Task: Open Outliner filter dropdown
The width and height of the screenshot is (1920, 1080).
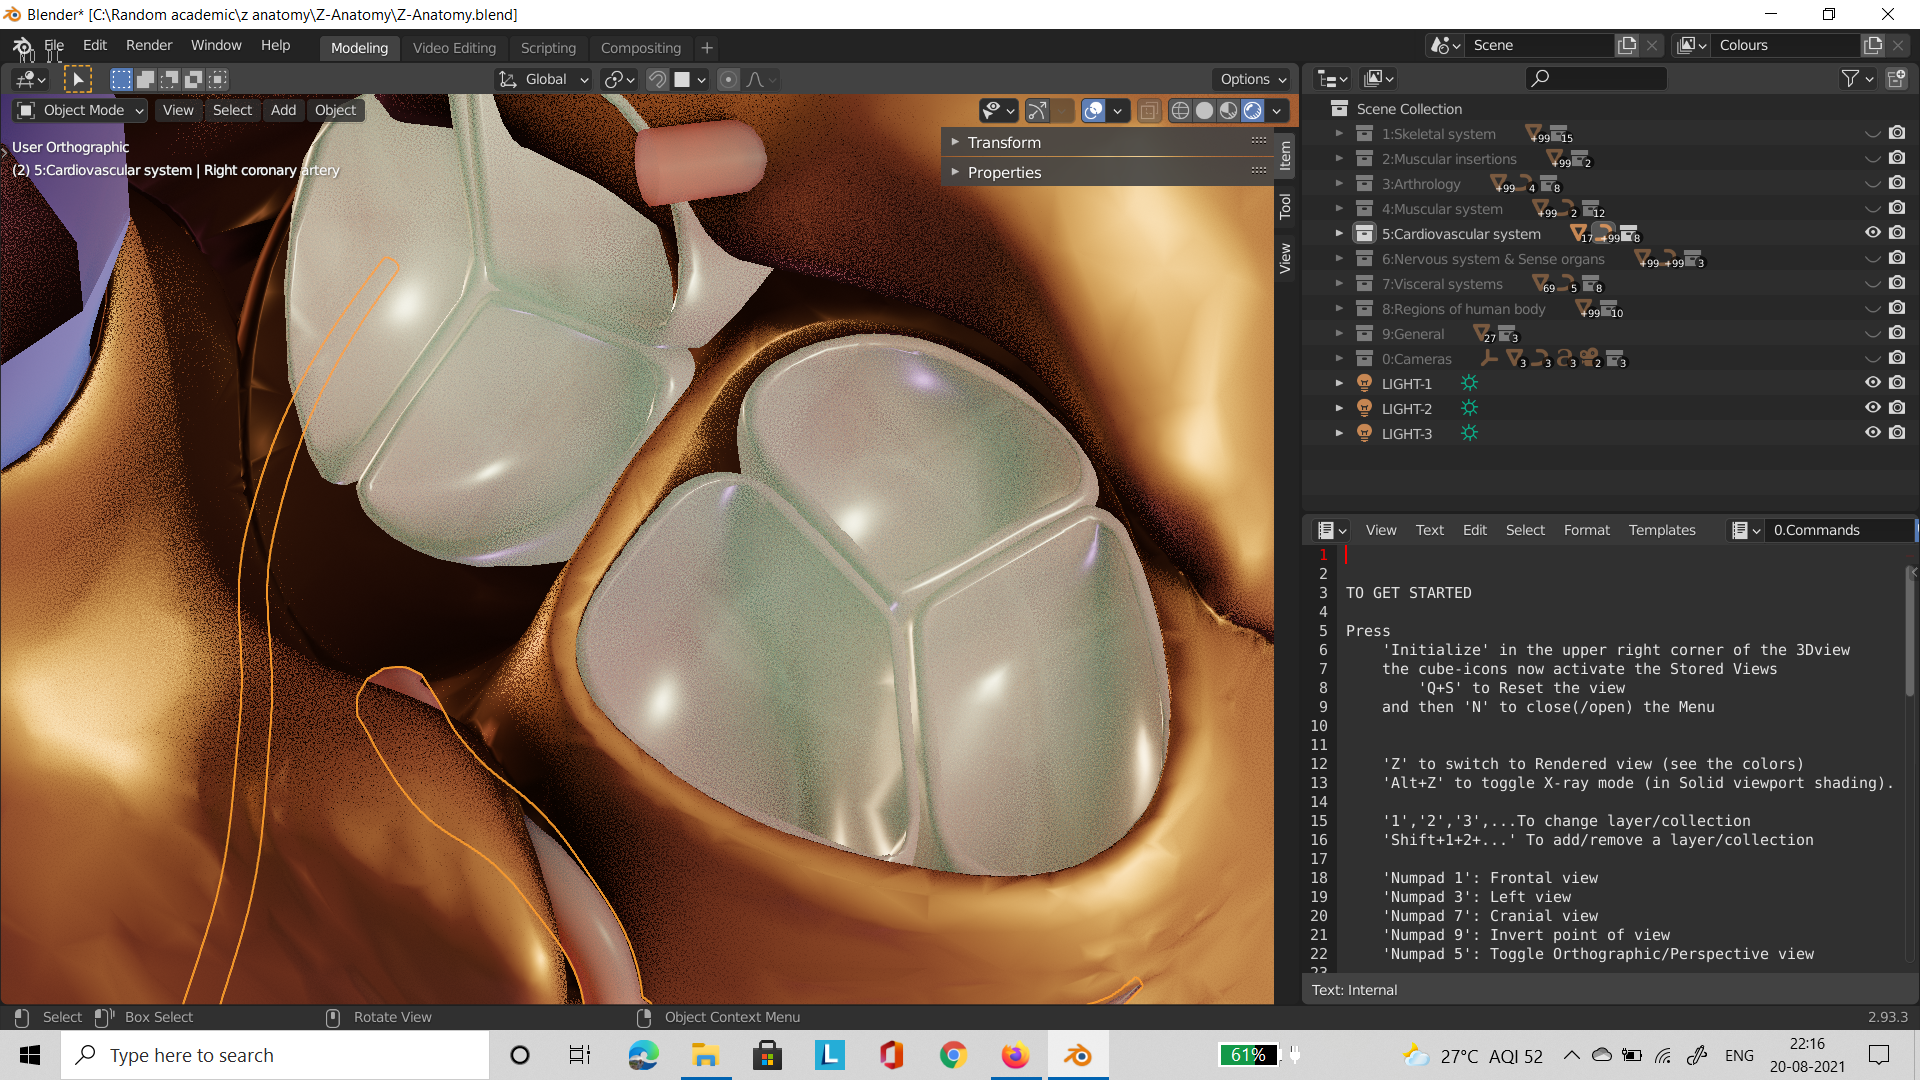Action: tap(1857, 78)
